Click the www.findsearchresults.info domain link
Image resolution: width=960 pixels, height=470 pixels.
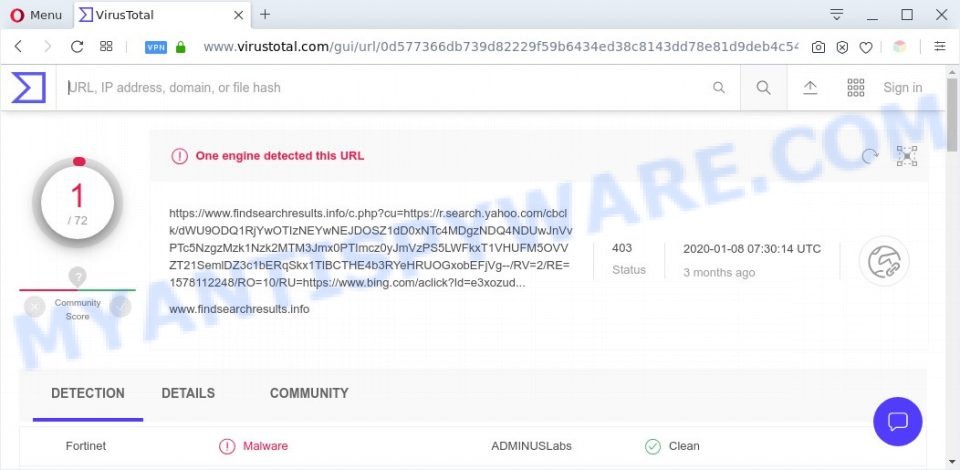coord(239,309)
